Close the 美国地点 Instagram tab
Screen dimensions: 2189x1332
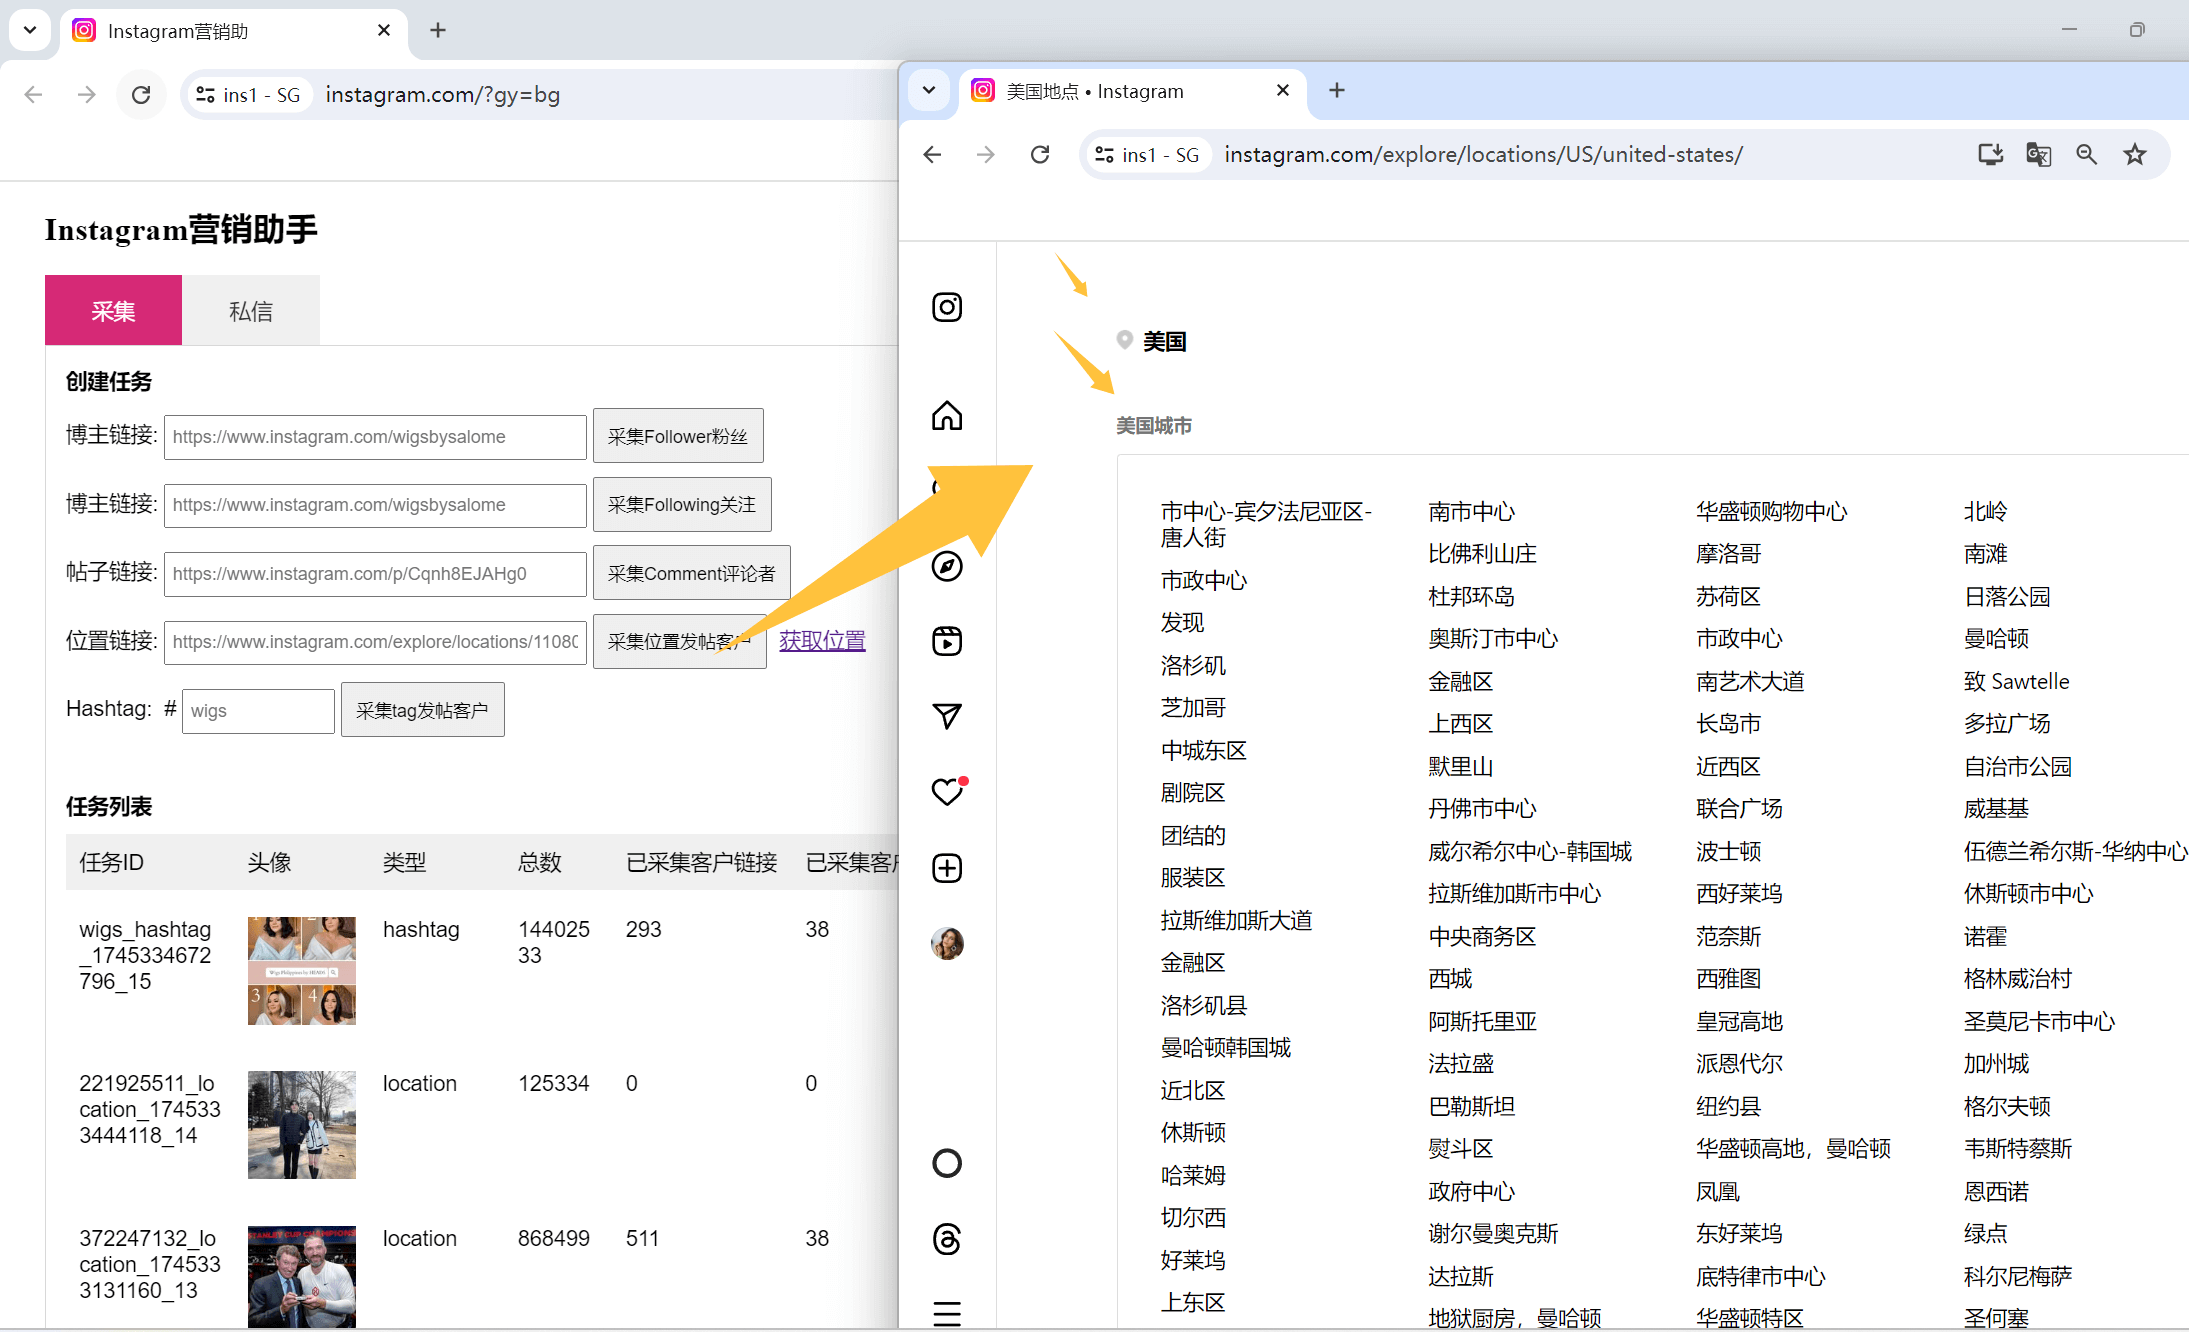click(1283, 91)
